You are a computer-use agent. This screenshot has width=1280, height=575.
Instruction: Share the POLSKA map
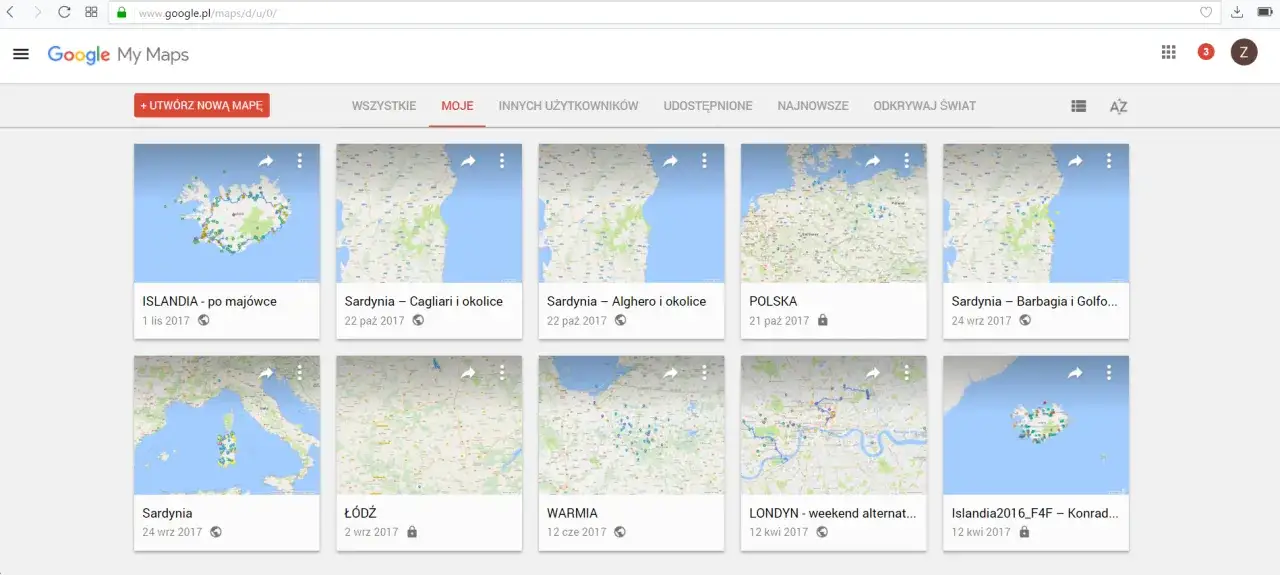coord(873,161)
